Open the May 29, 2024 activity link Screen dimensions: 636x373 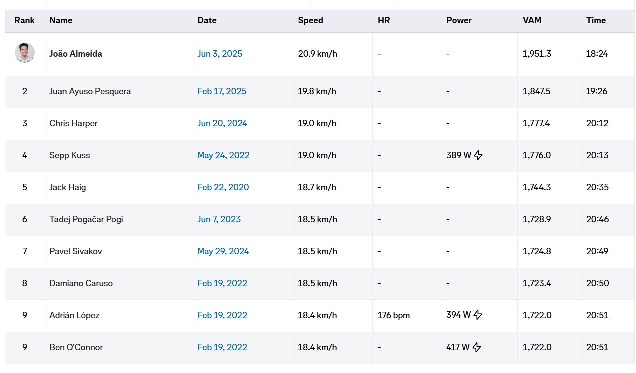(223, 251)
